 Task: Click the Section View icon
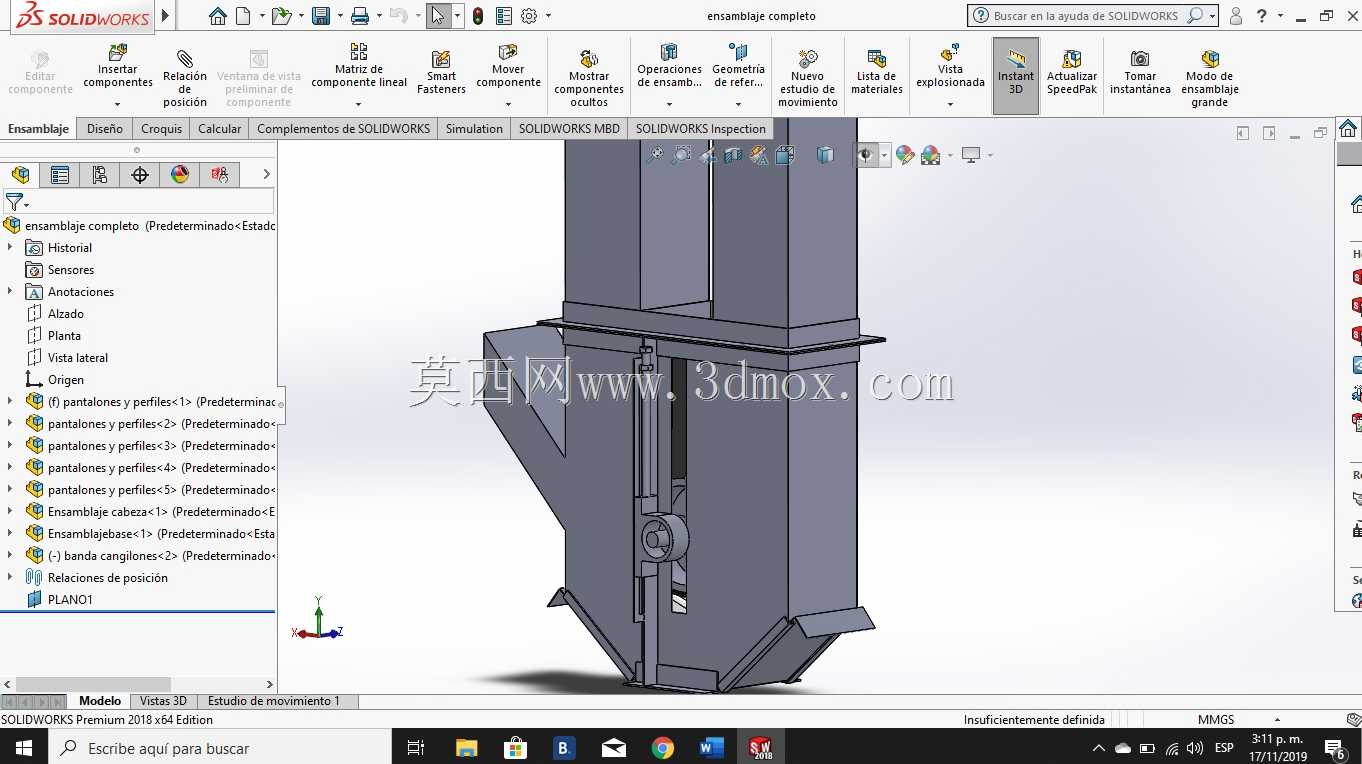click(x=733, y=155)
